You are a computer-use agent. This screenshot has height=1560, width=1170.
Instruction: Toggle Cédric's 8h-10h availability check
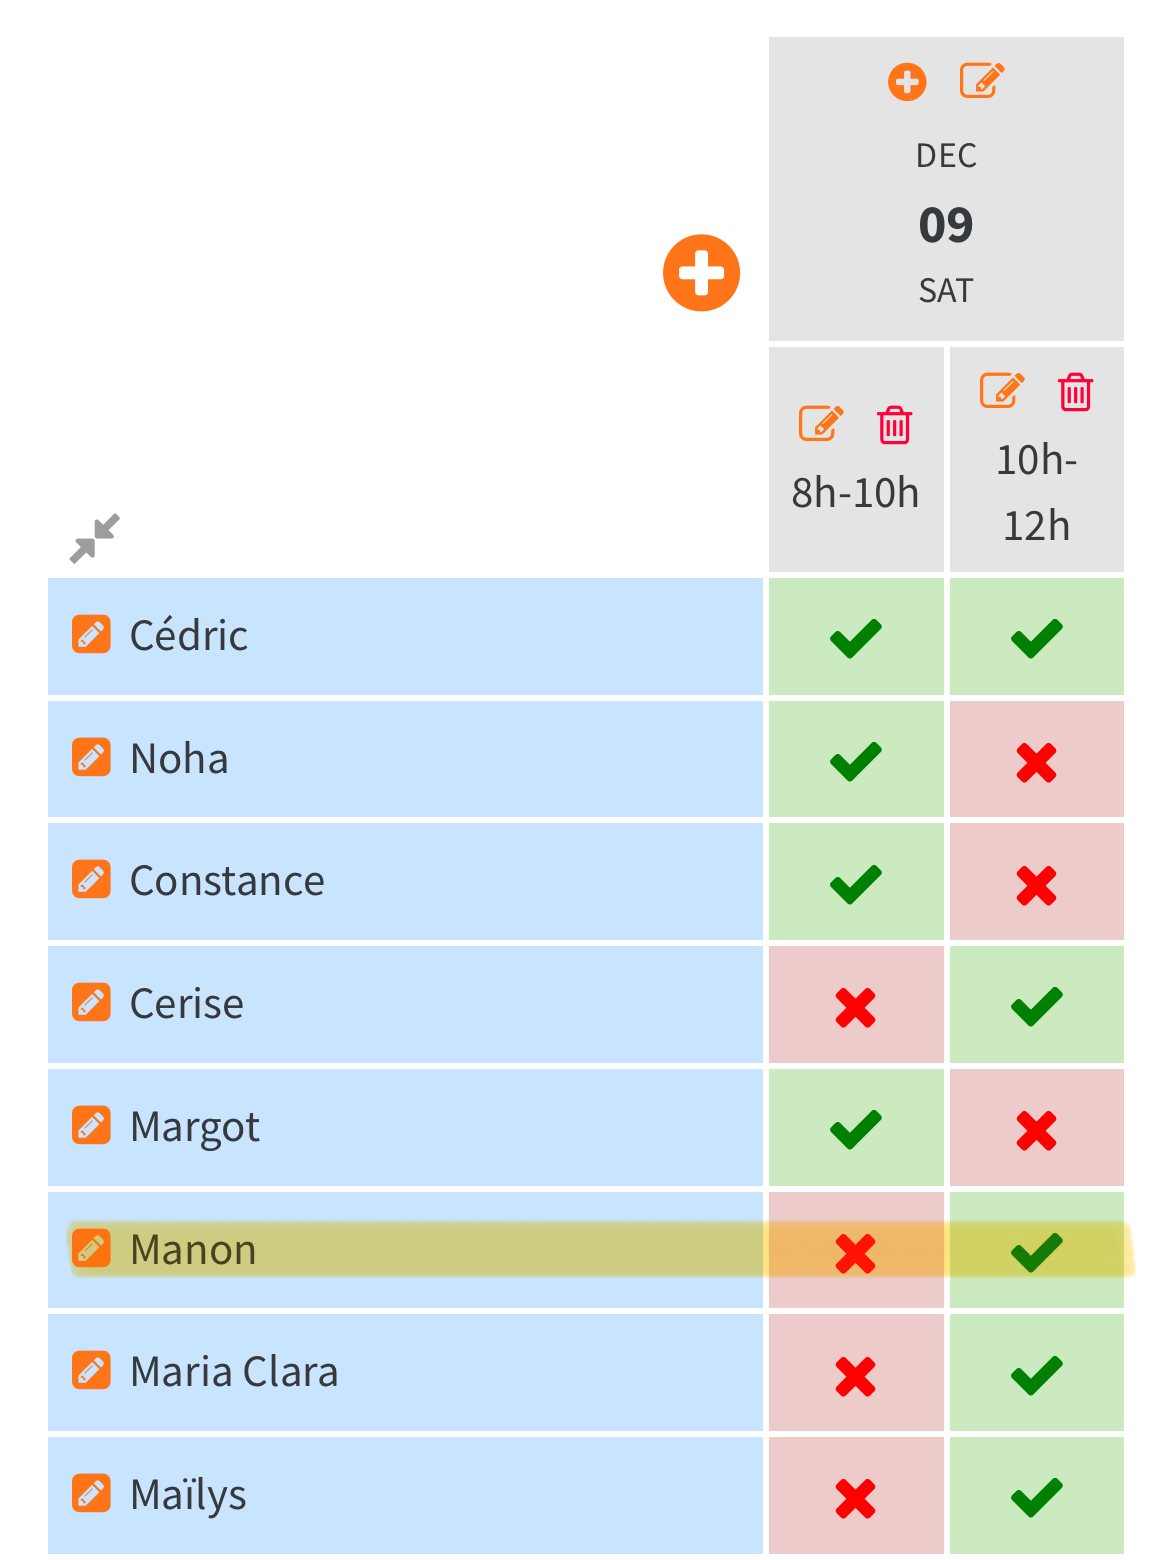(x=856, y=638)
